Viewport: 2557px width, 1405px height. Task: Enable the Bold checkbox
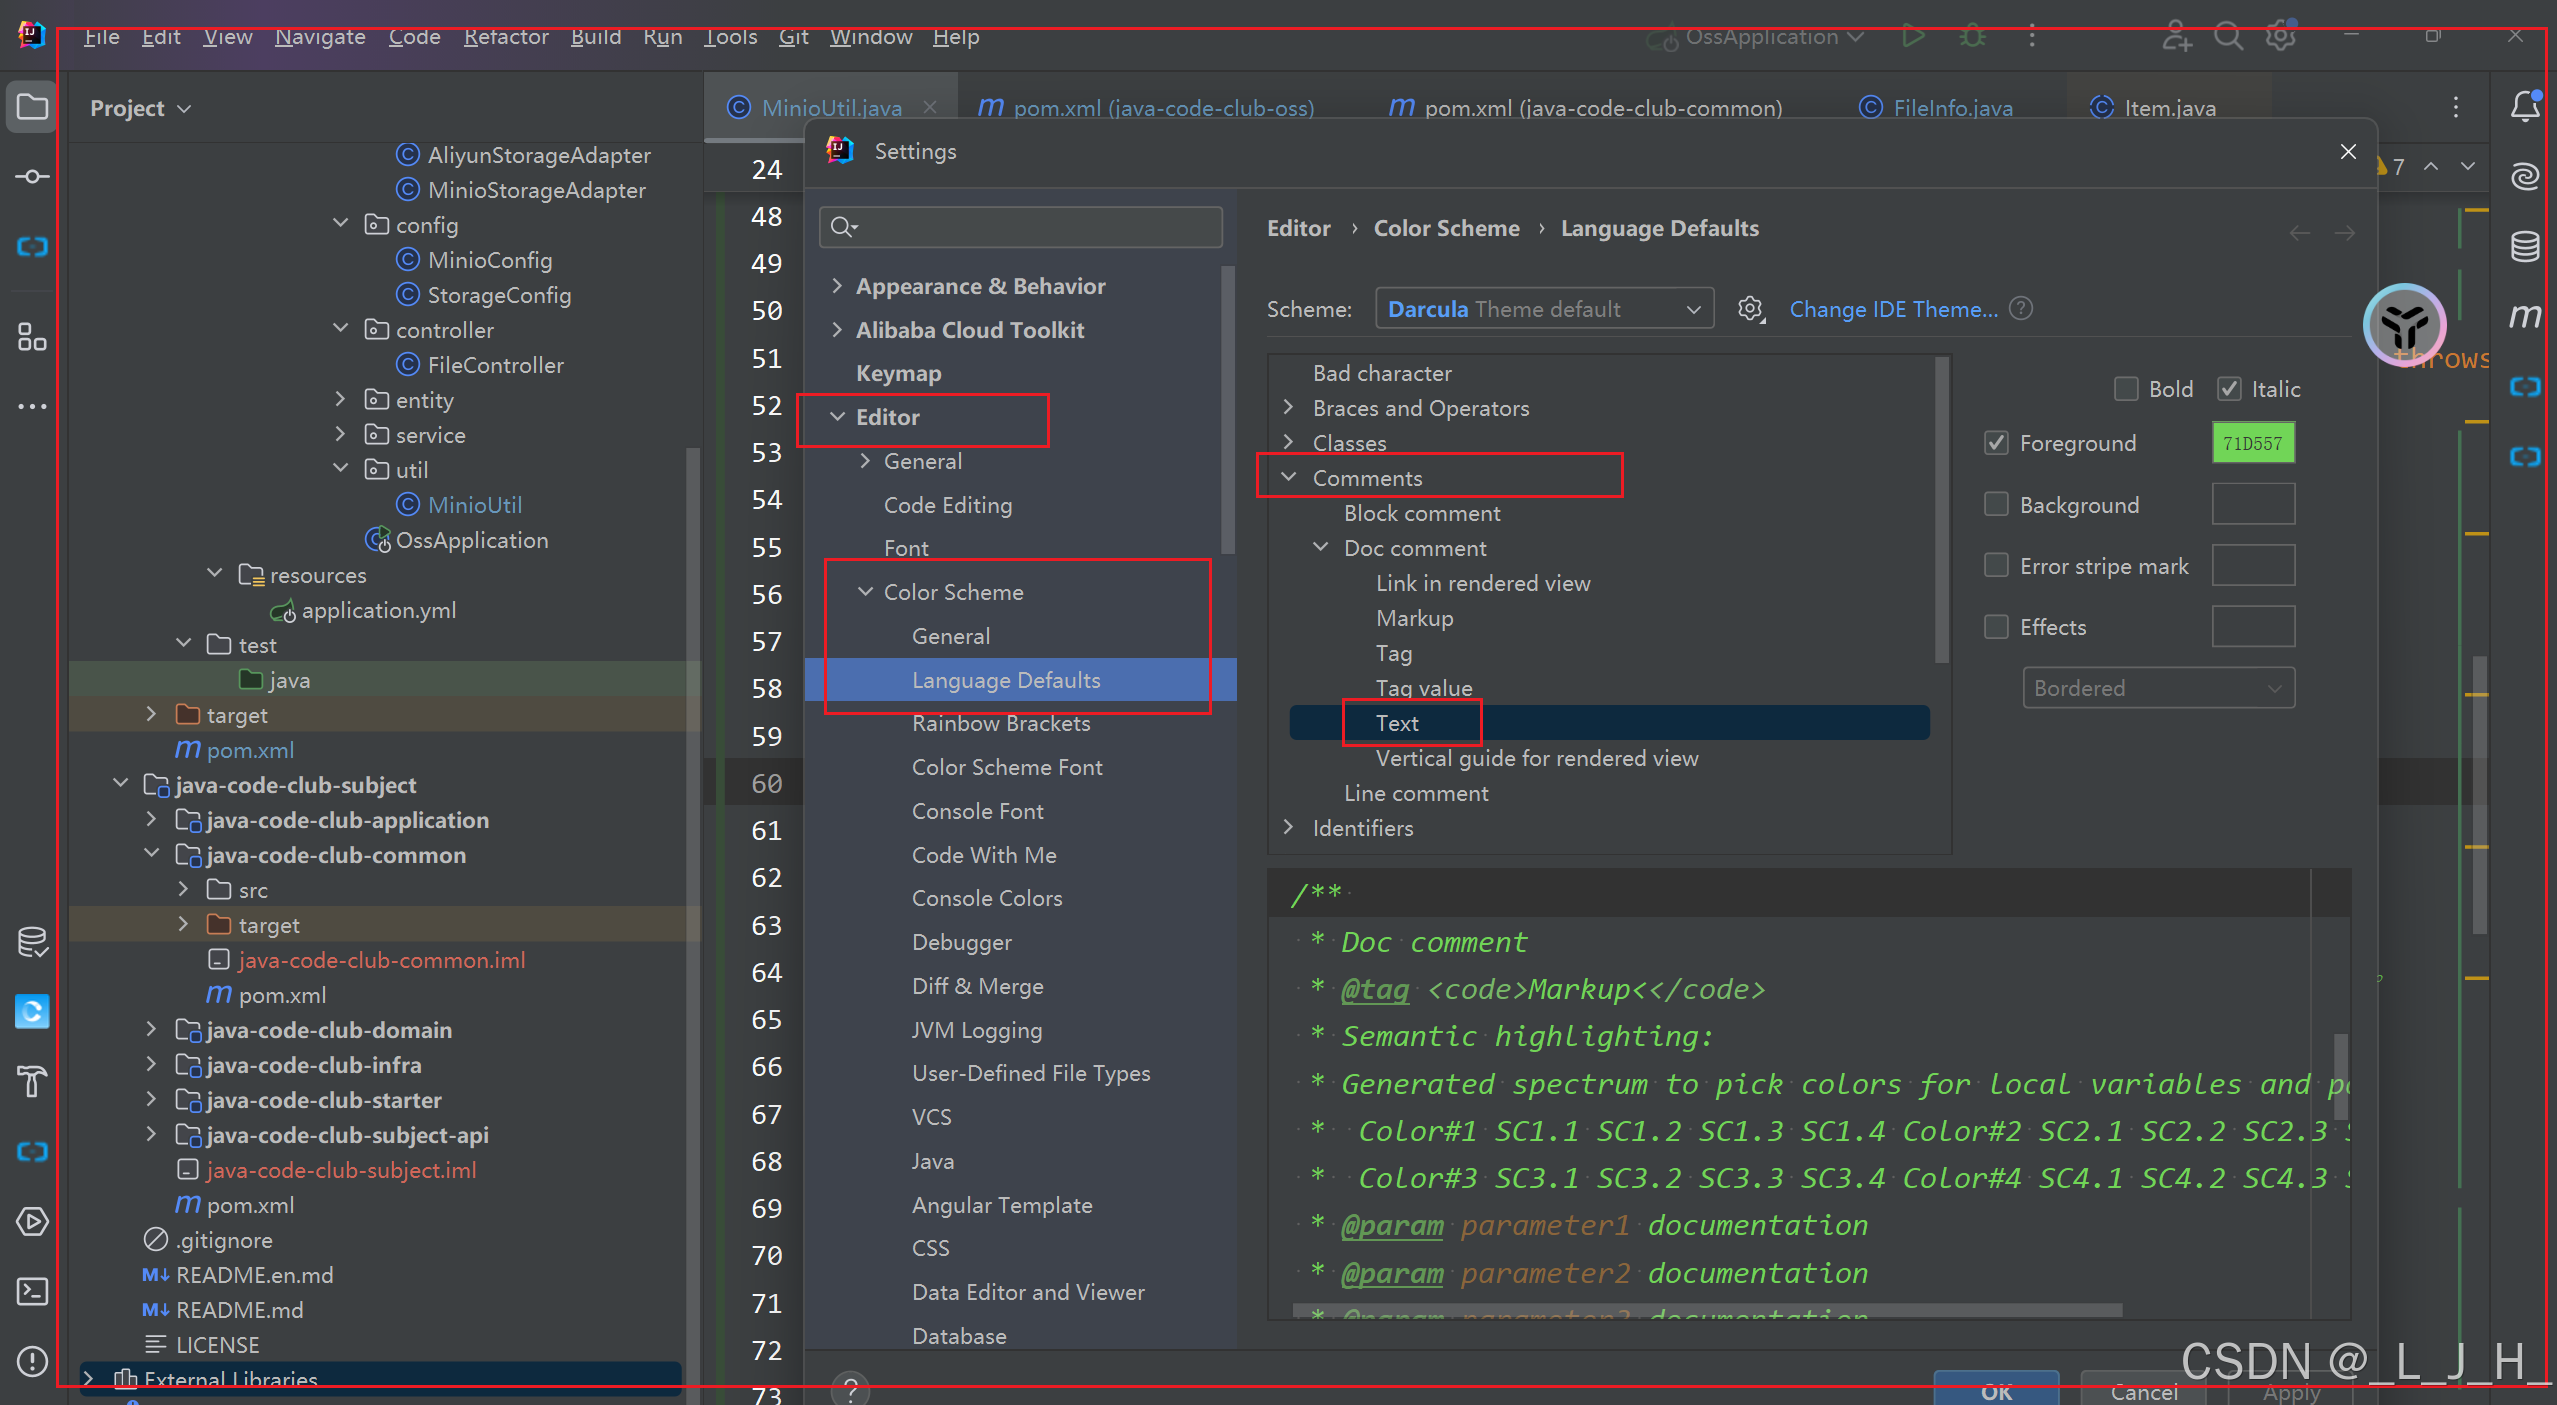click(2126, 389)
